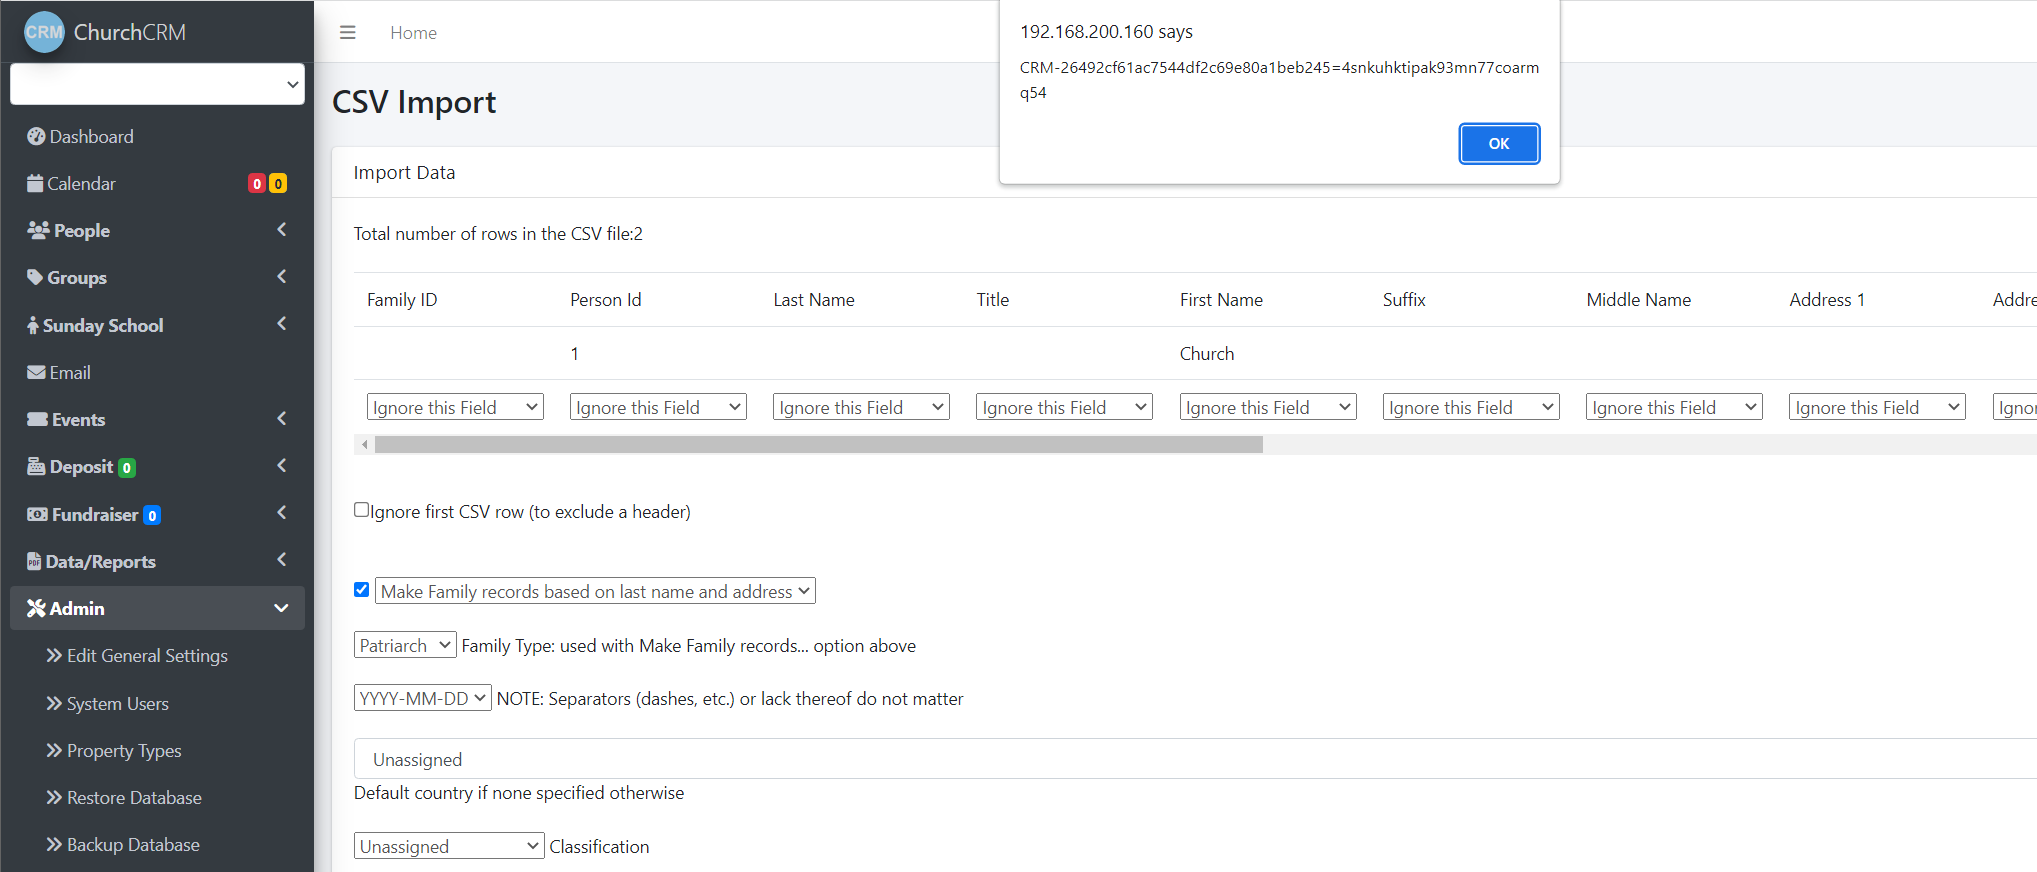Screen dimensions: 2037x872
Task: Click chevrons icon beside Backup Database
Action: [x=54, y=845]
